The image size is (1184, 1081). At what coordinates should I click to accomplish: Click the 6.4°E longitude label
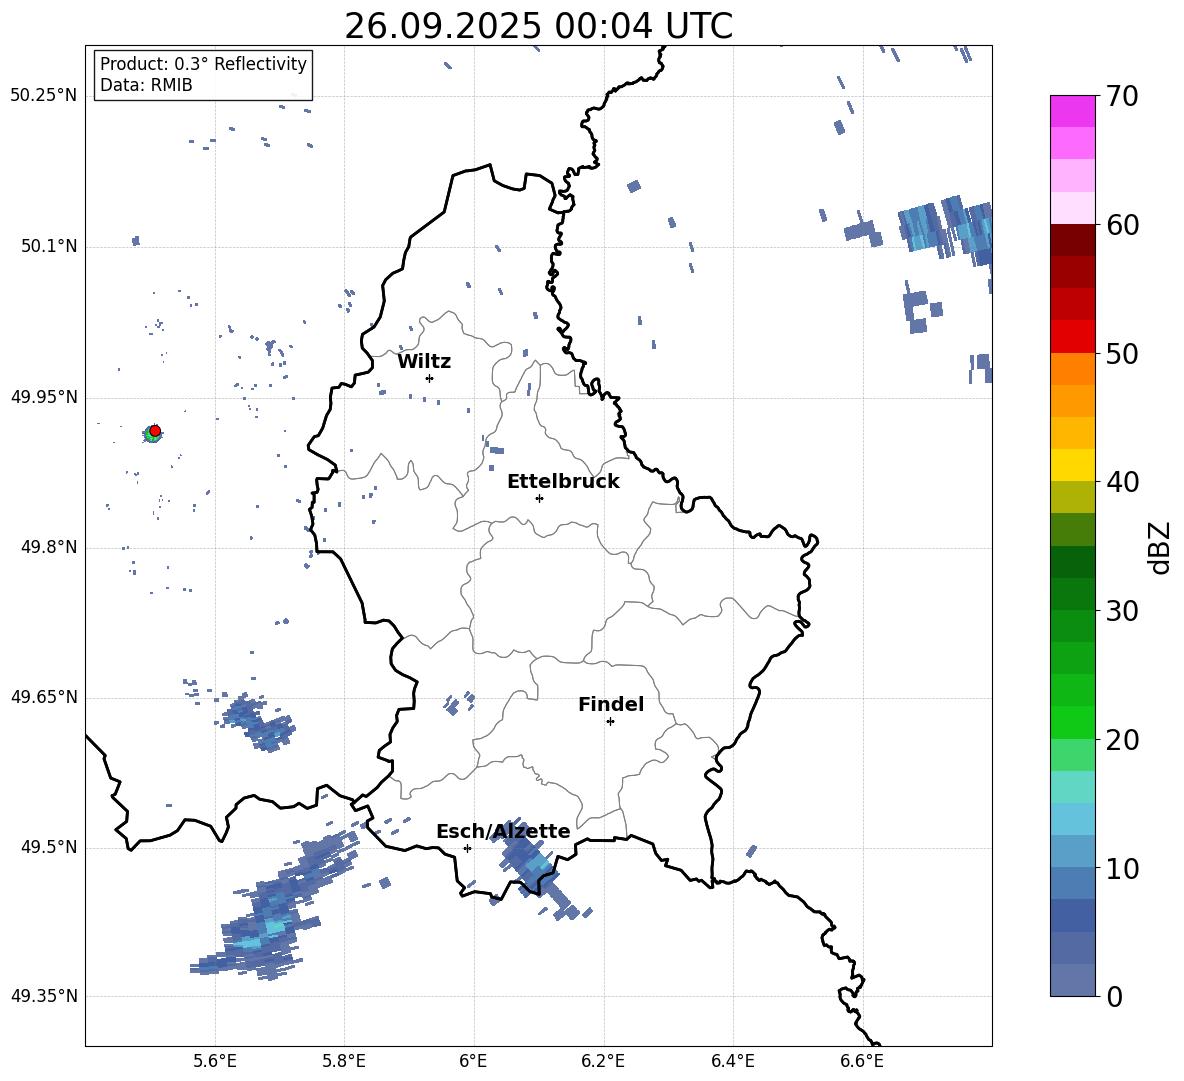(x=732, y=1061)
